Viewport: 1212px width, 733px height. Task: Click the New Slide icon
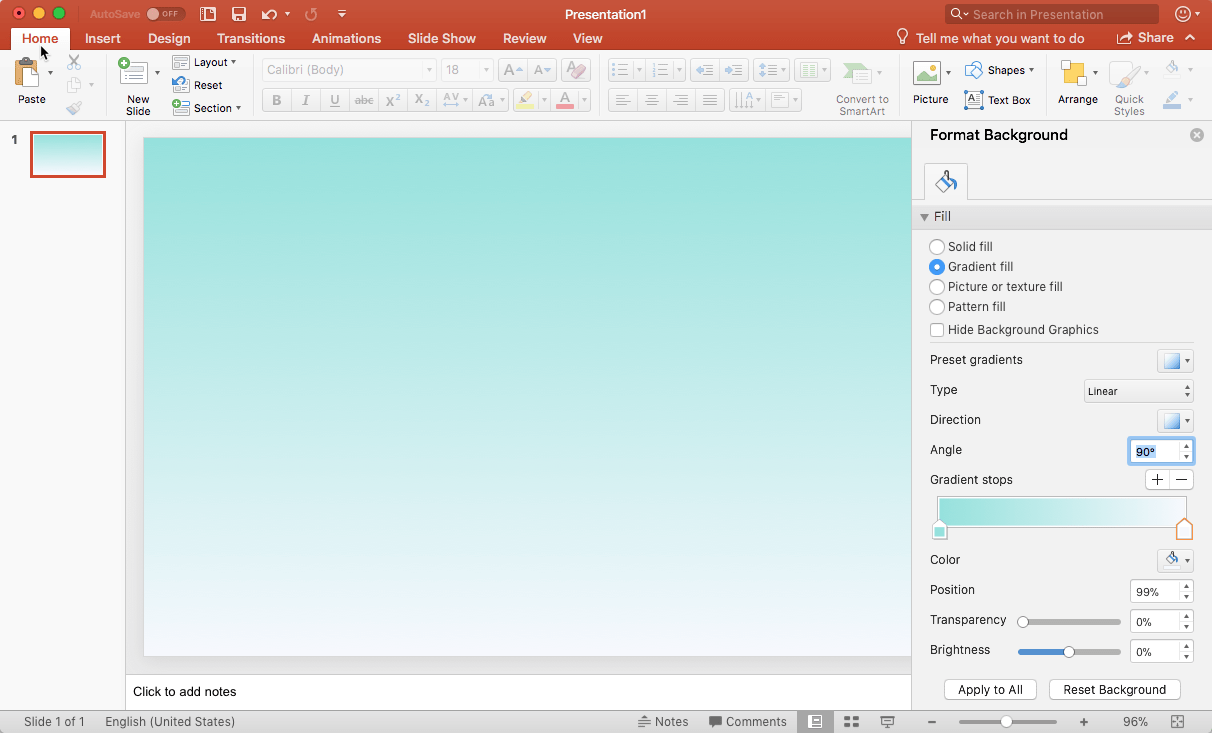pos(133,72)
